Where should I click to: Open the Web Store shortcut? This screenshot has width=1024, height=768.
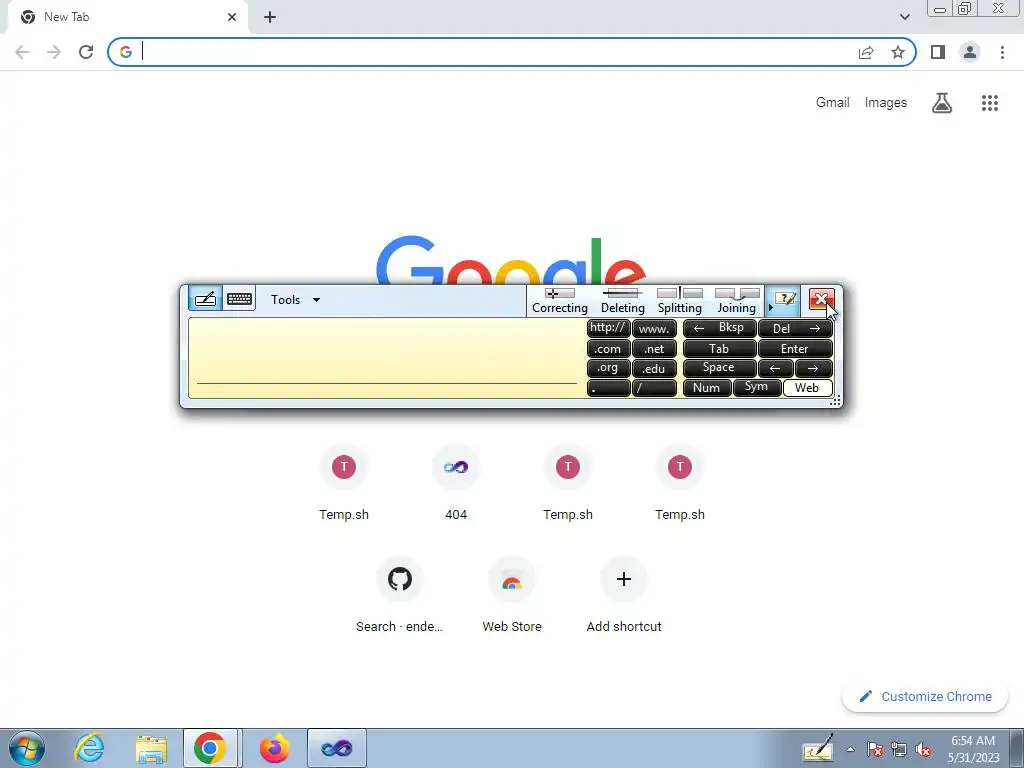pyautogui.click(x=512, y=596)
